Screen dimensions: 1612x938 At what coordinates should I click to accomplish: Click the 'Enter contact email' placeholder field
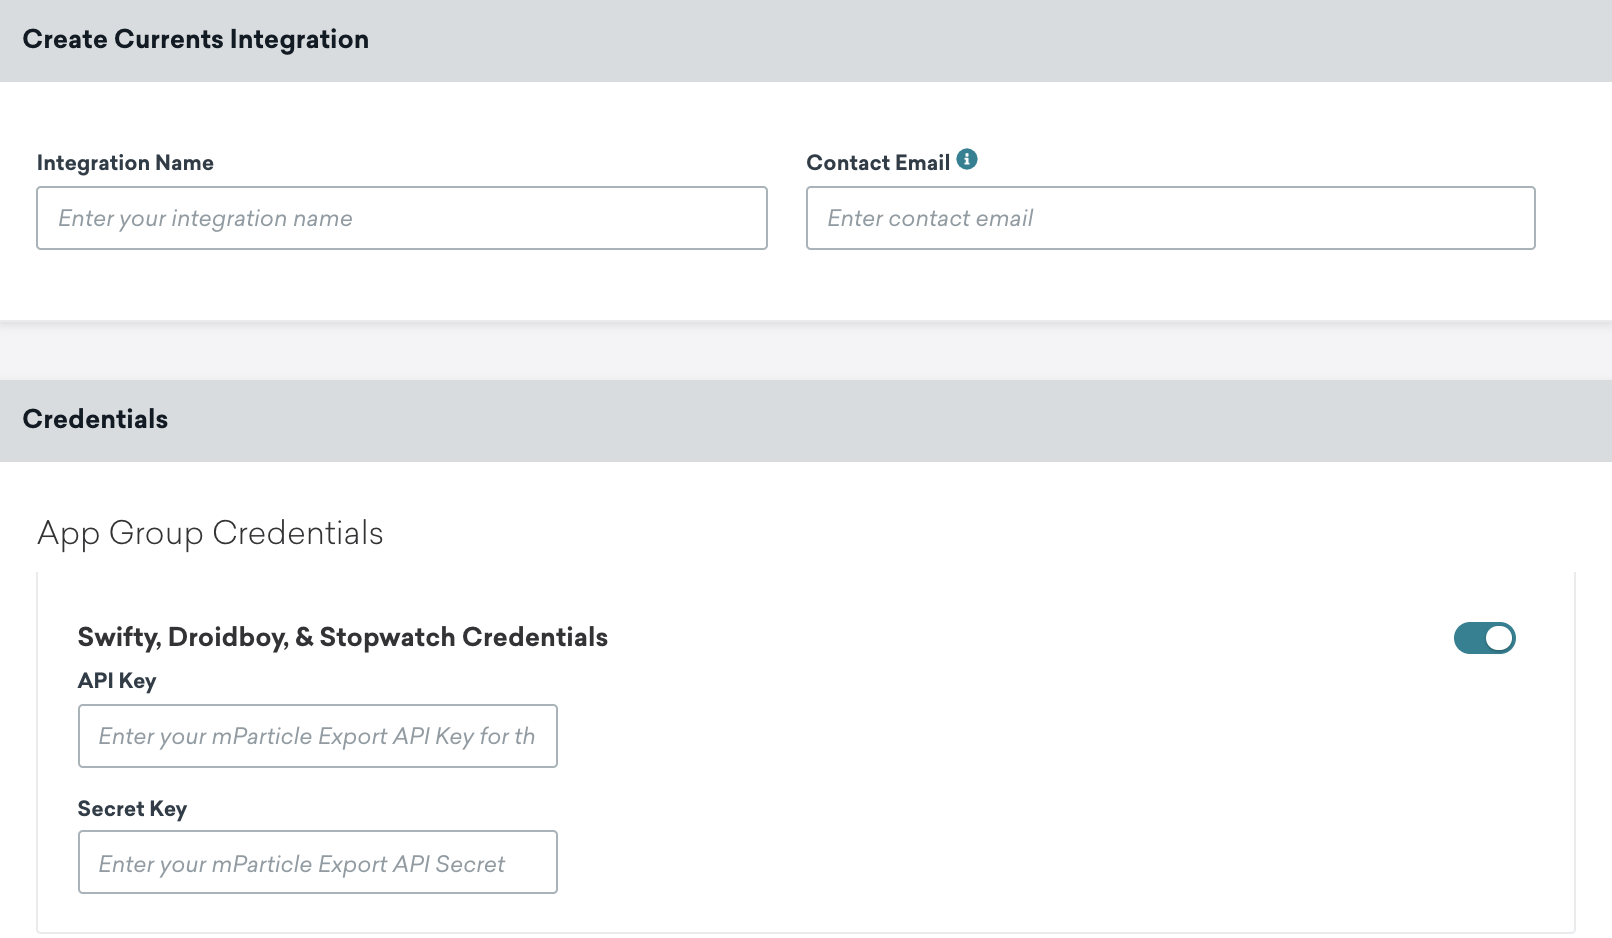tap(1170, 218)
